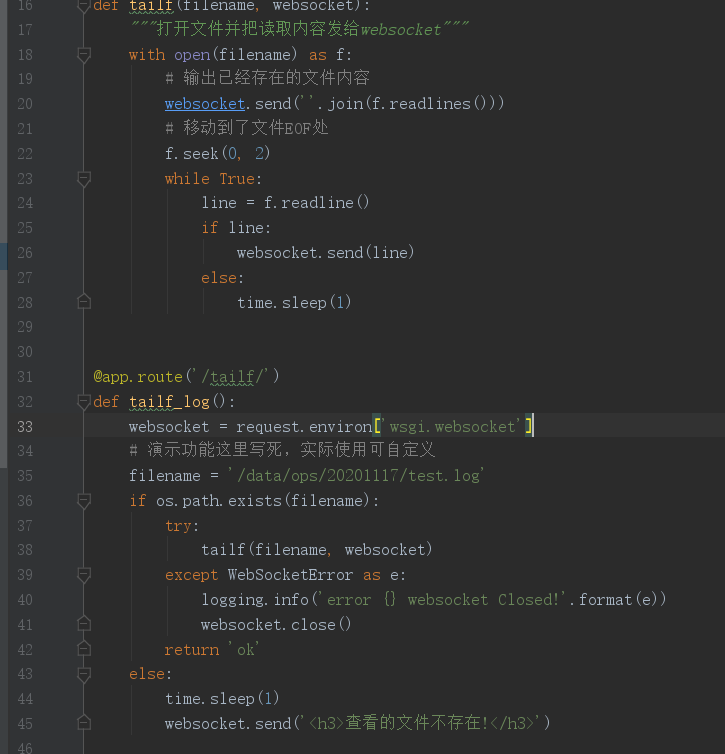Click the '<h3>查看的文件不存在!</h3>' string

(422, 723)
